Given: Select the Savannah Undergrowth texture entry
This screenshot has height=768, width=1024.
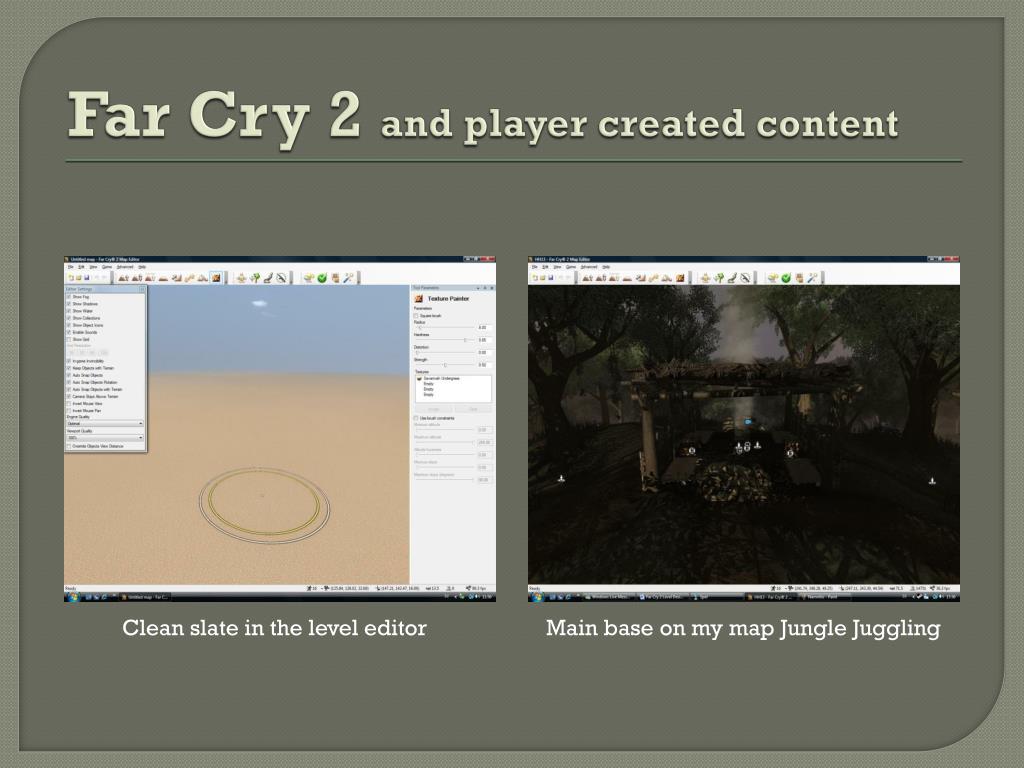Looking at the screenshot, I should [439, 378].
